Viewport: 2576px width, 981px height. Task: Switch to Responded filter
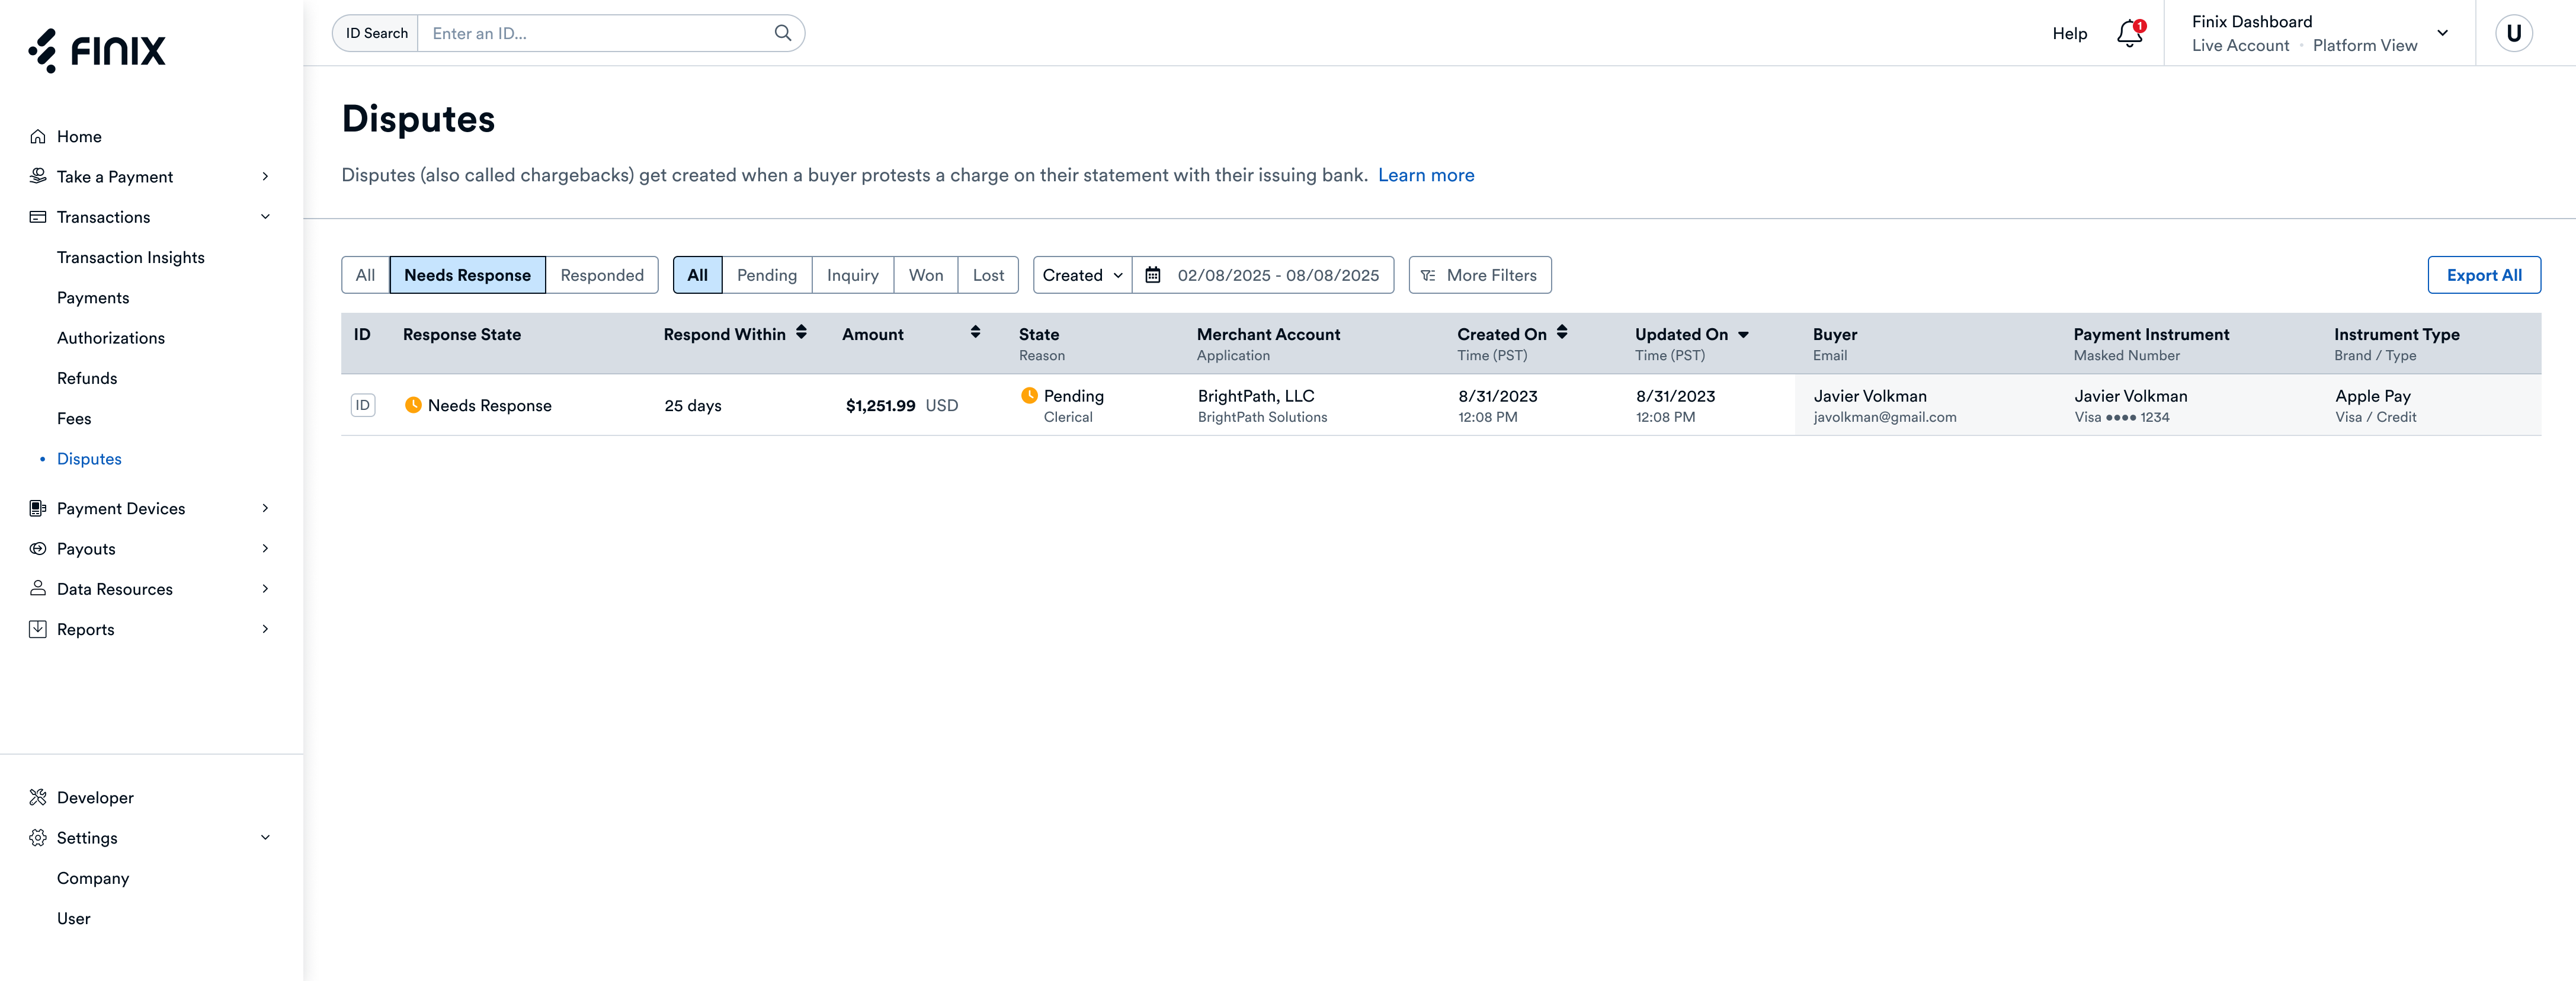coord(601,275)
